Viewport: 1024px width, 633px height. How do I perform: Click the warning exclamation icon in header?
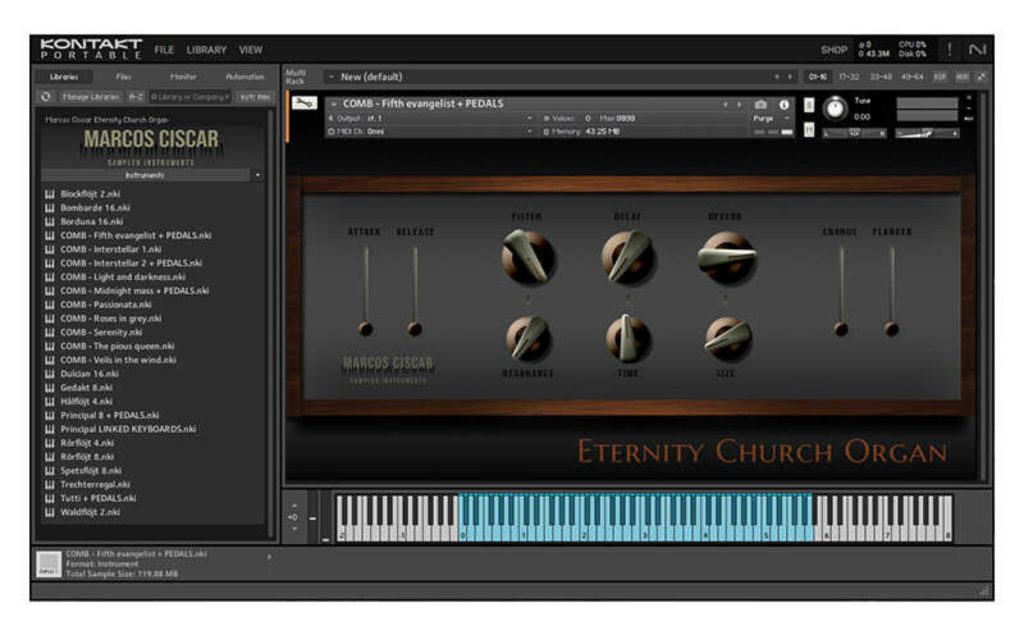tap(949, 50)
